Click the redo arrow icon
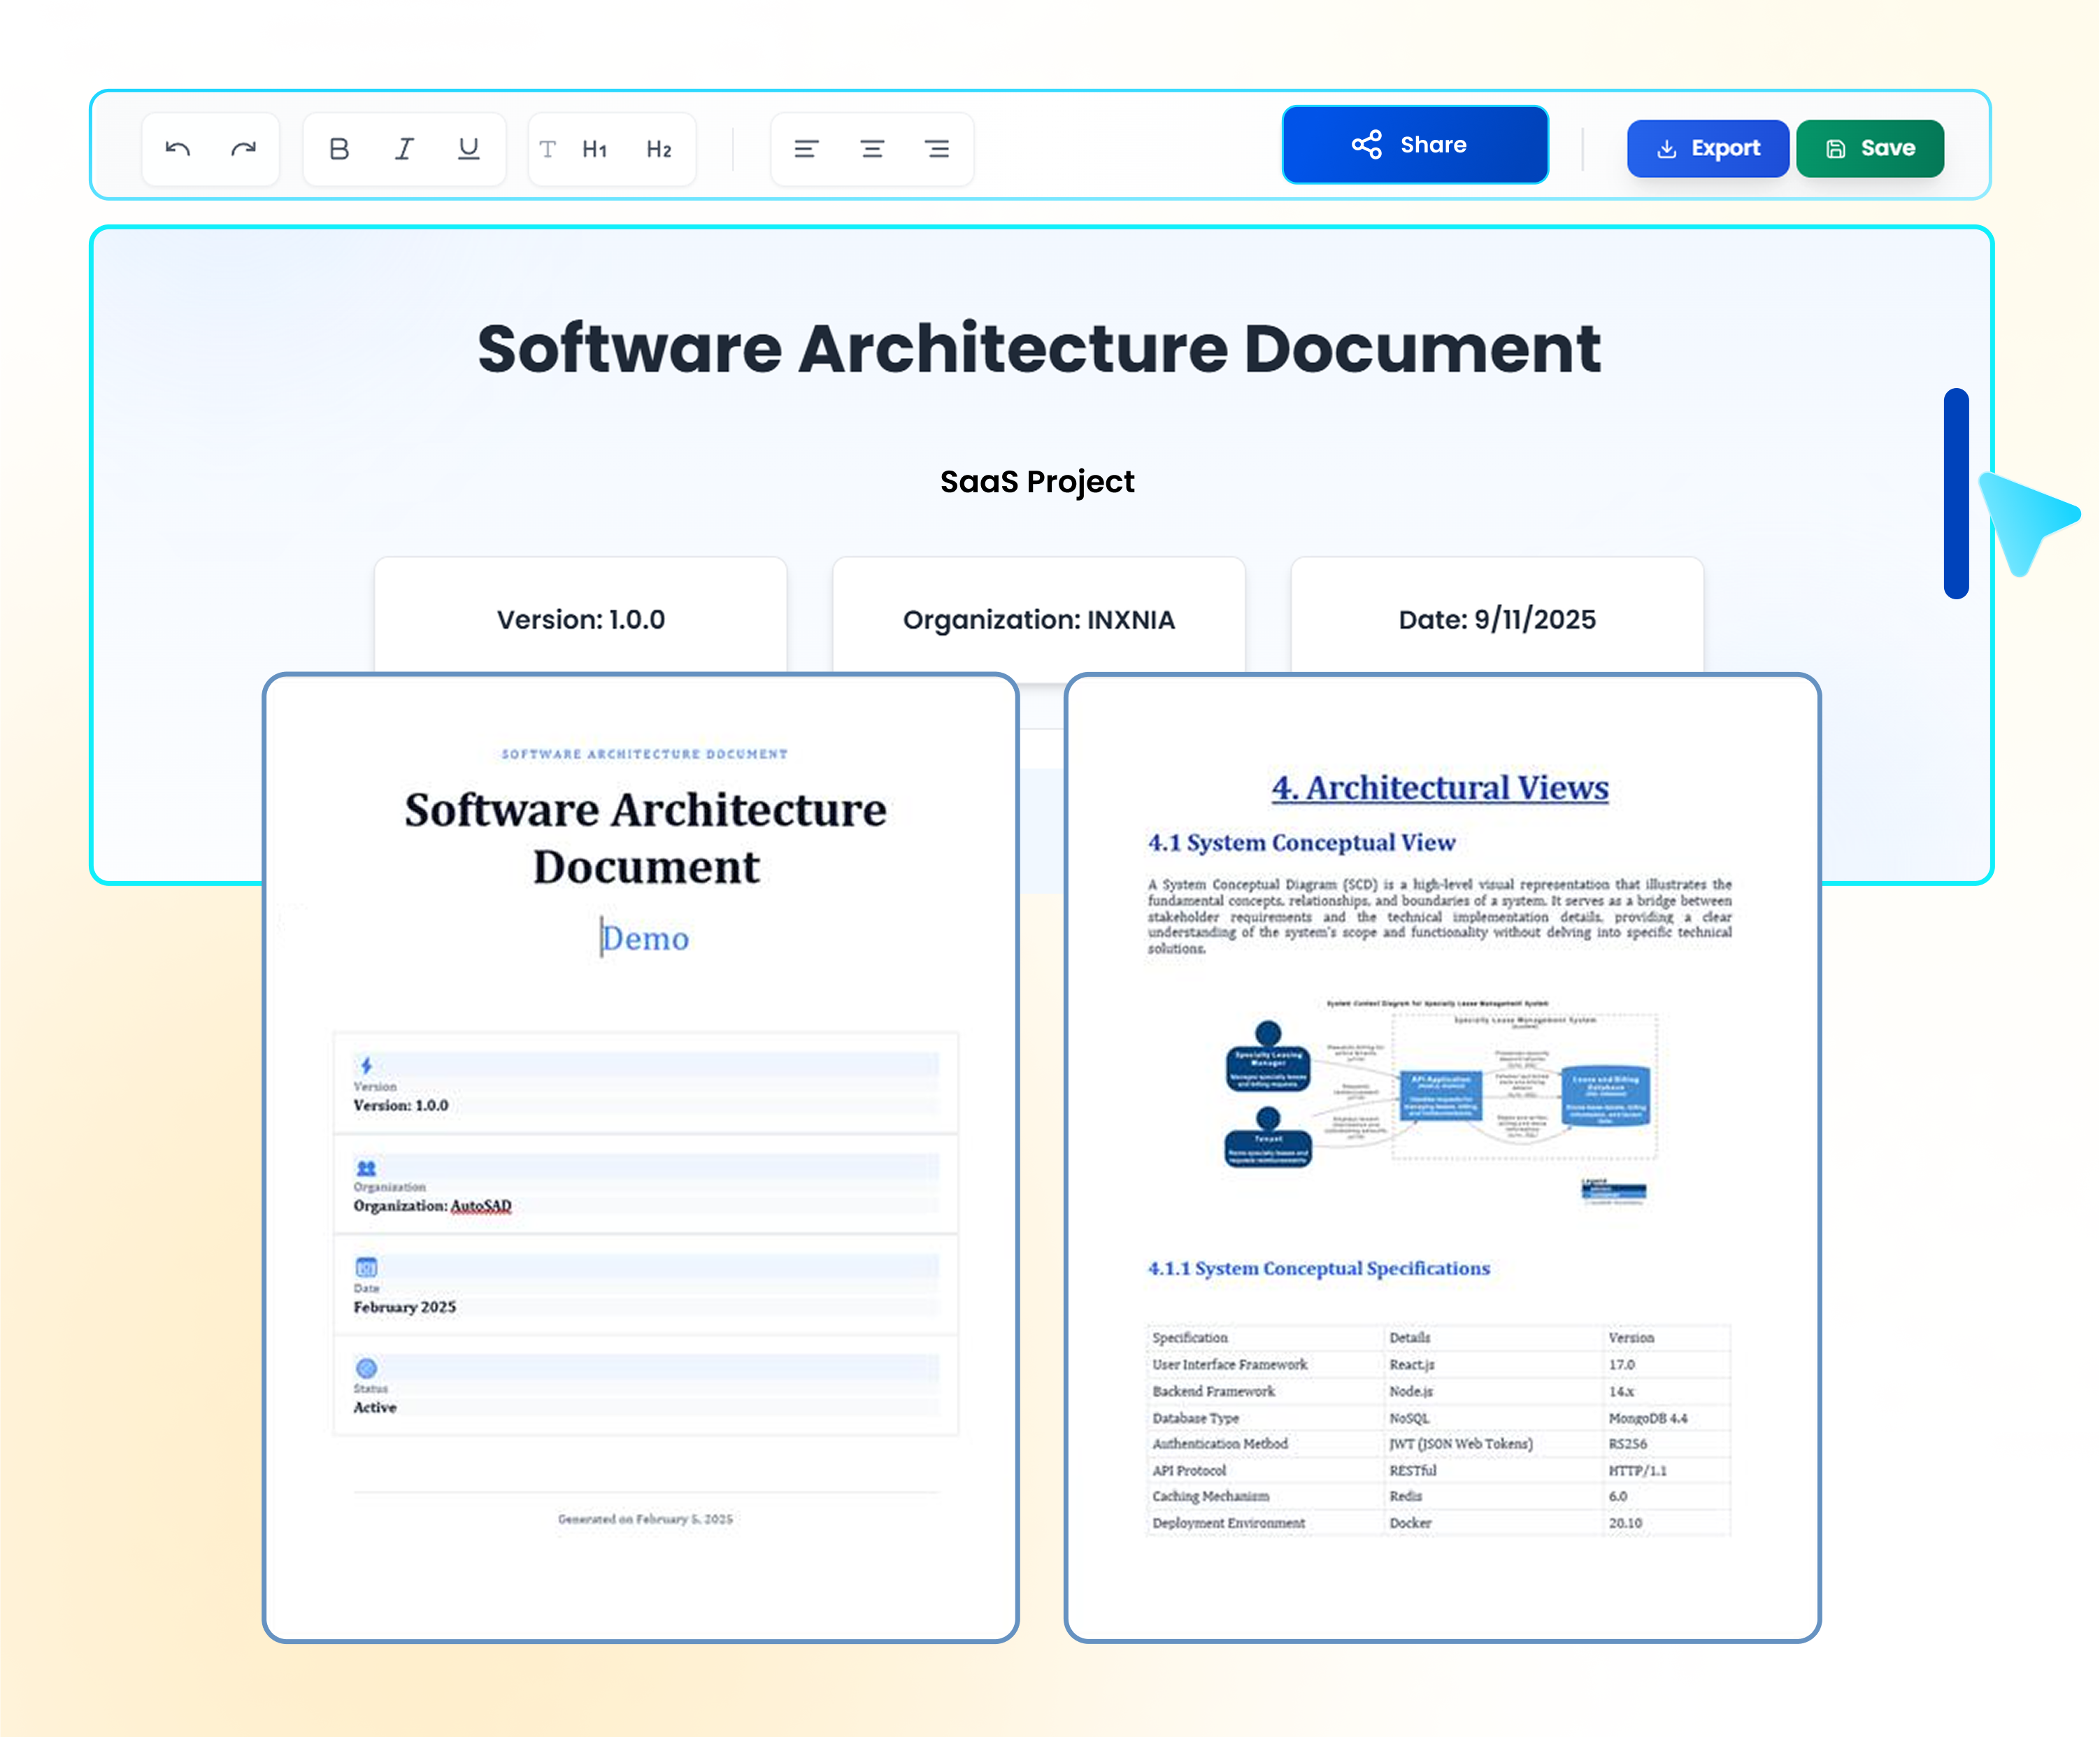This screenshot has height=1737, width=2100. 243,149
